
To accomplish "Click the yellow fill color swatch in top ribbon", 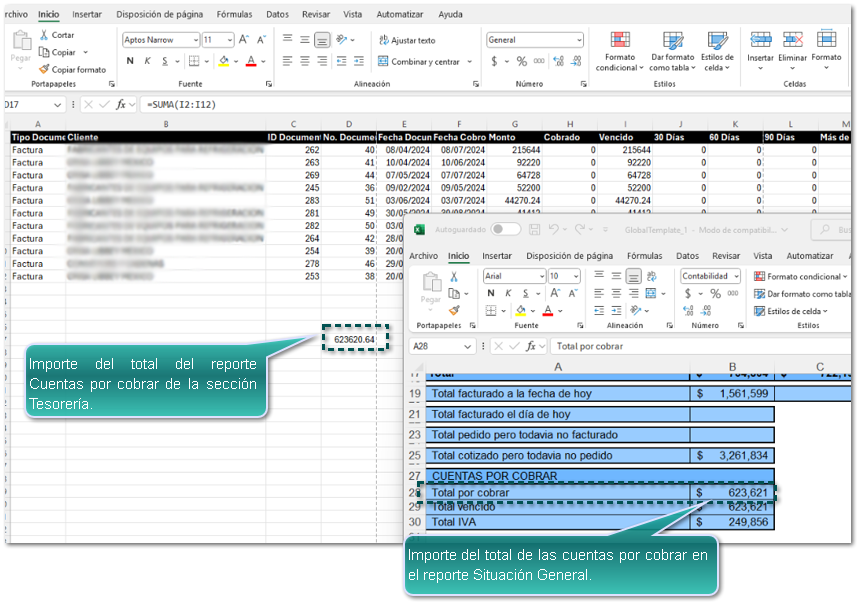I will pyautogui.click(x=224, y=62).
